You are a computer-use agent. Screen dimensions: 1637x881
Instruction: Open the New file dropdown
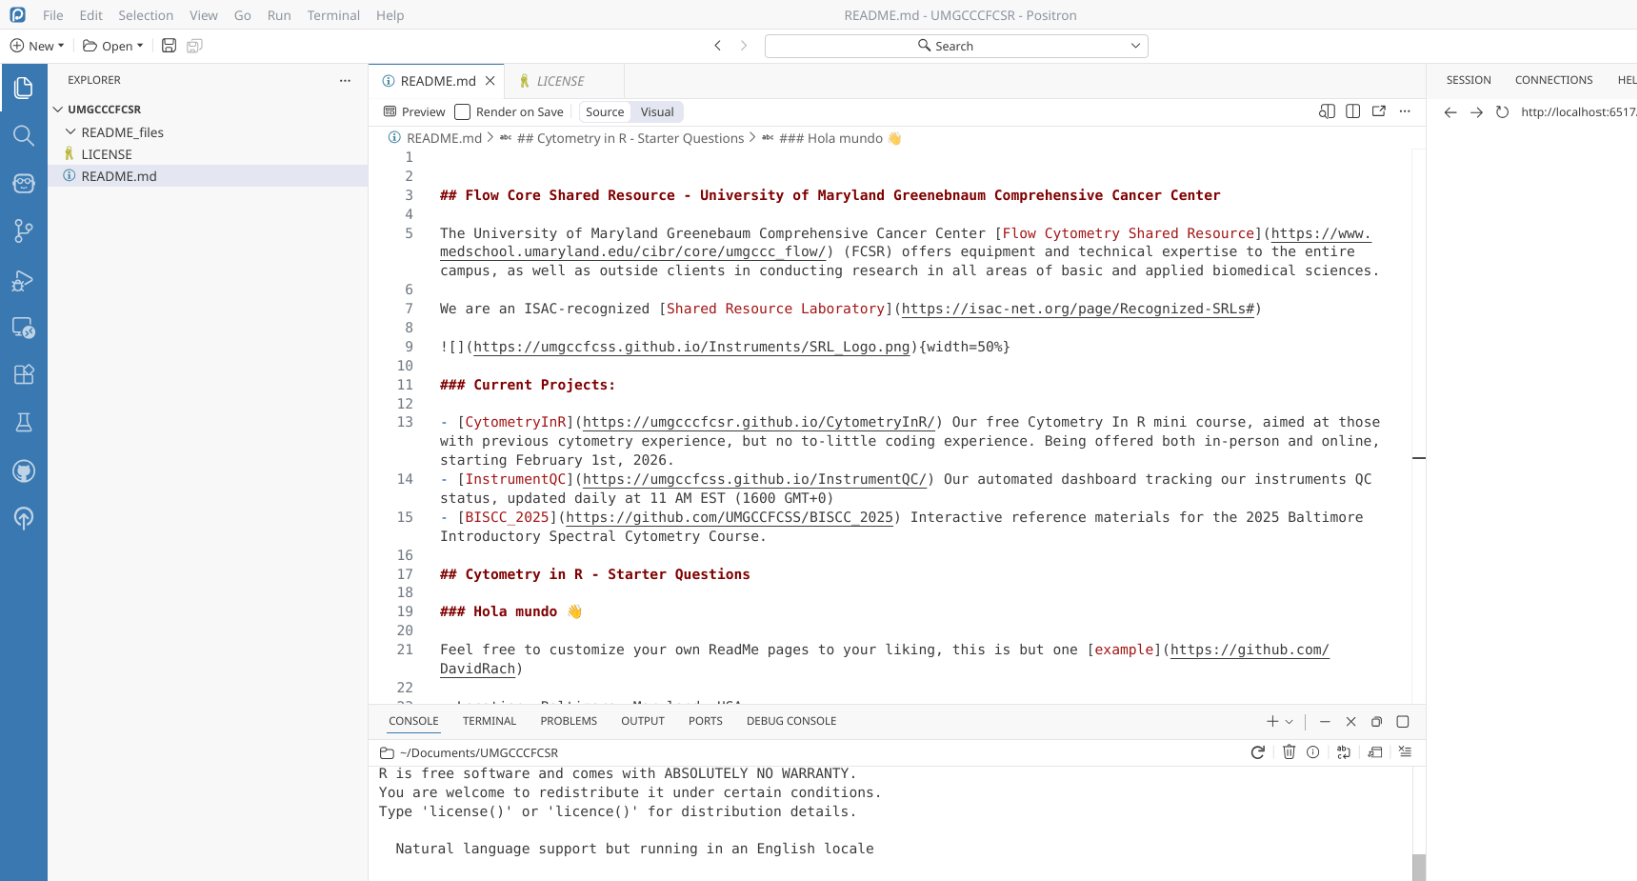pyautogui.click(x=37, y=46)
